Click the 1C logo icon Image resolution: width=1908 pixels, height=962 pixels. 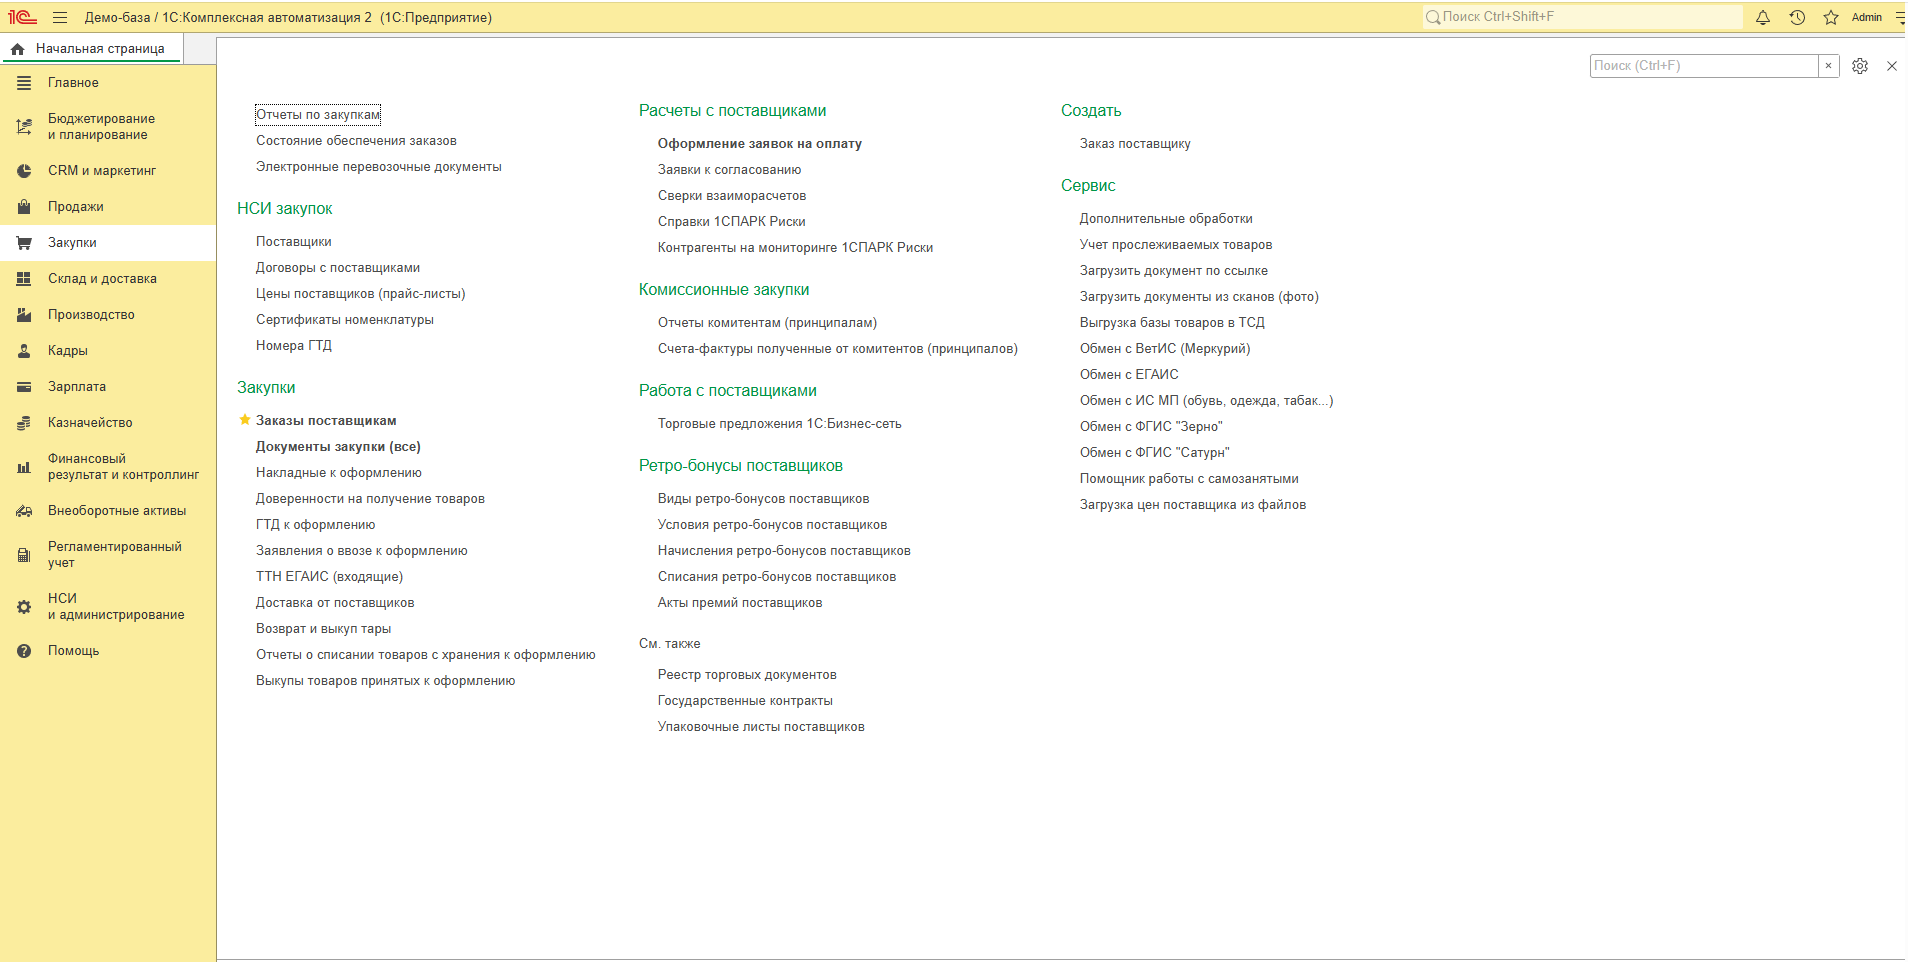[x=22, y=17]
